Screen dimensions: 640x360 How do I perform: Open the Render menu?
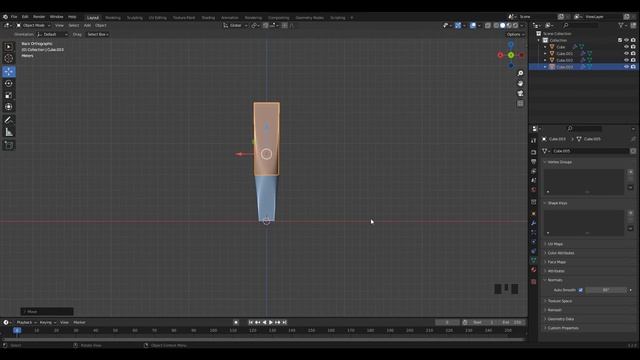pyautogui.click(x=39, y=17)
